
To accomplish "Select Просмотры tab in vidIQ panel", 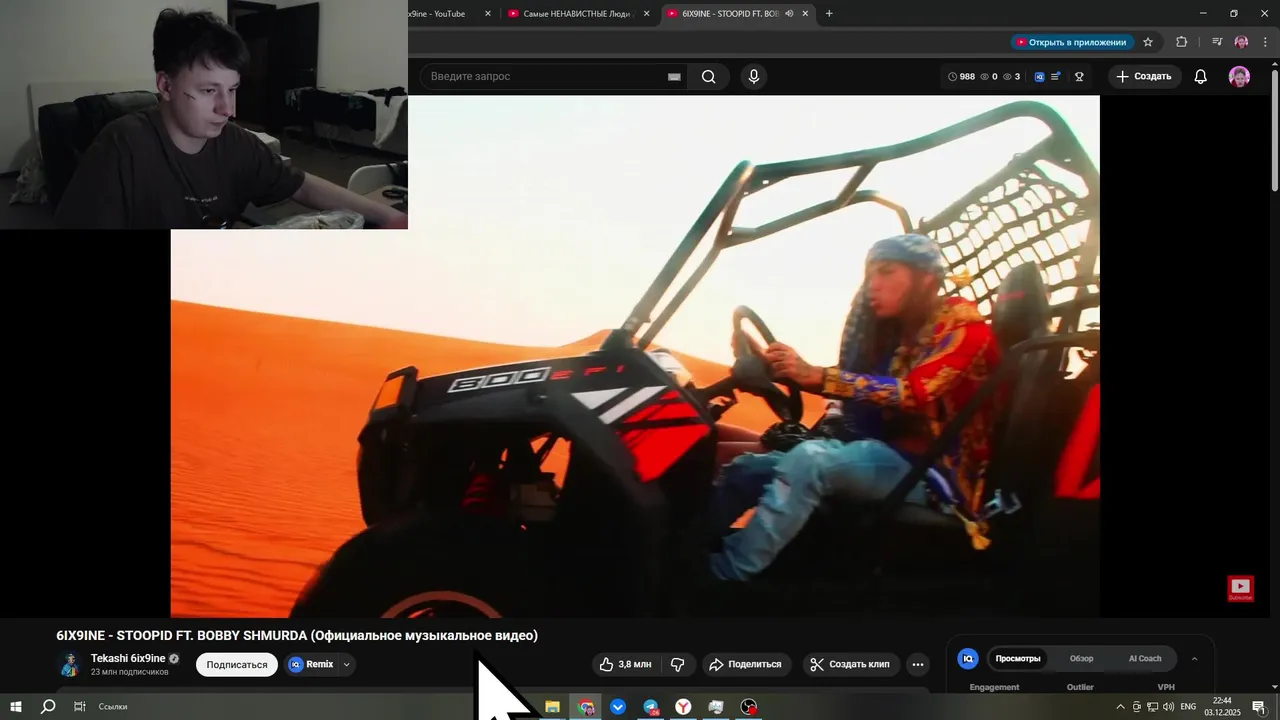I will point(1017,659).
